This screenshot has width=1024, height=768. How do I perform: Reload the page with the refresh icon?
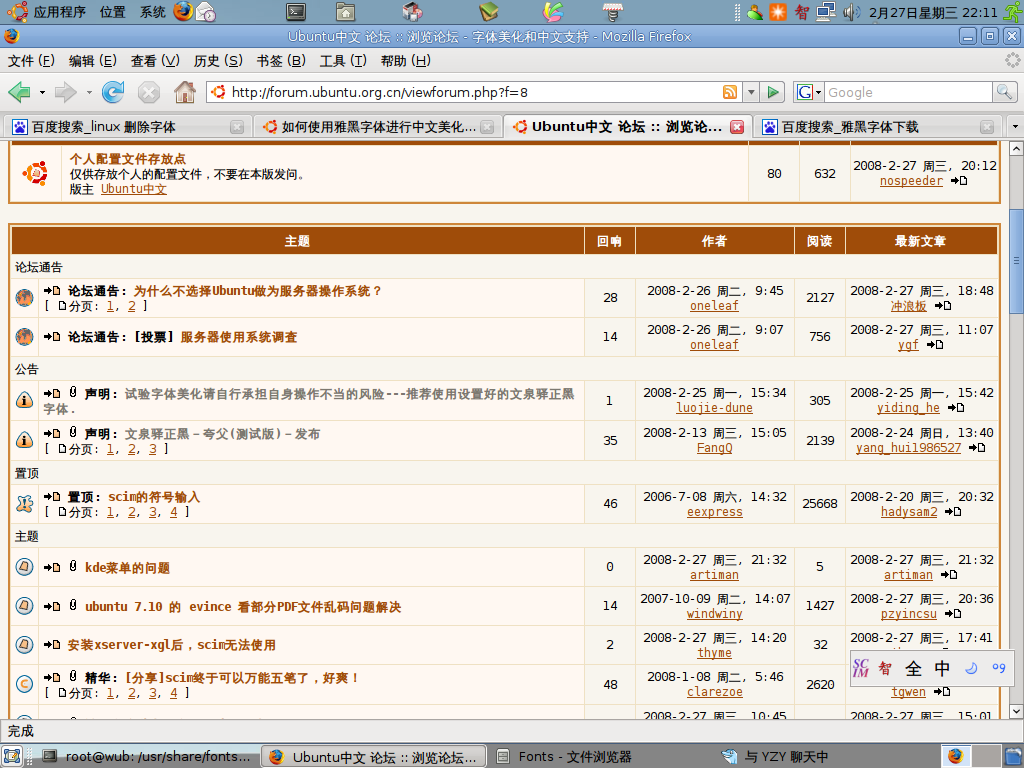click(112, 92)
